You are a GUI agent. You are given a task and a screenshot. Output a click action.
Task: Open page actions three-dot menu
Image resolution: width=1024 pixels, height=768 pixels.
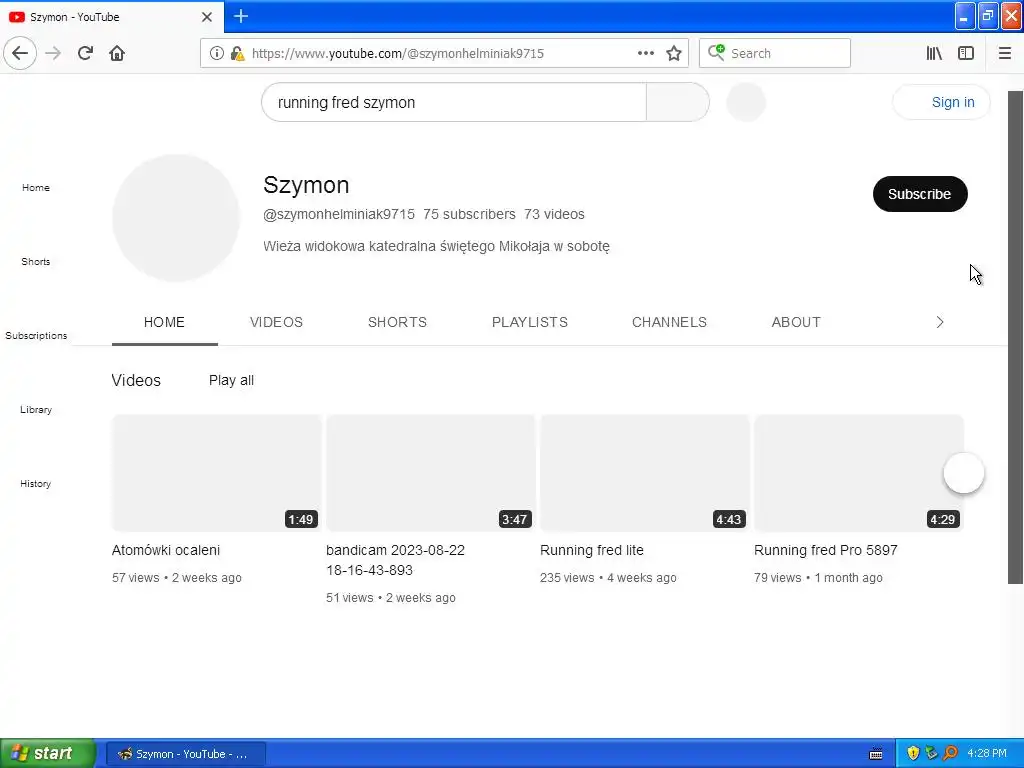pos(645,54)
